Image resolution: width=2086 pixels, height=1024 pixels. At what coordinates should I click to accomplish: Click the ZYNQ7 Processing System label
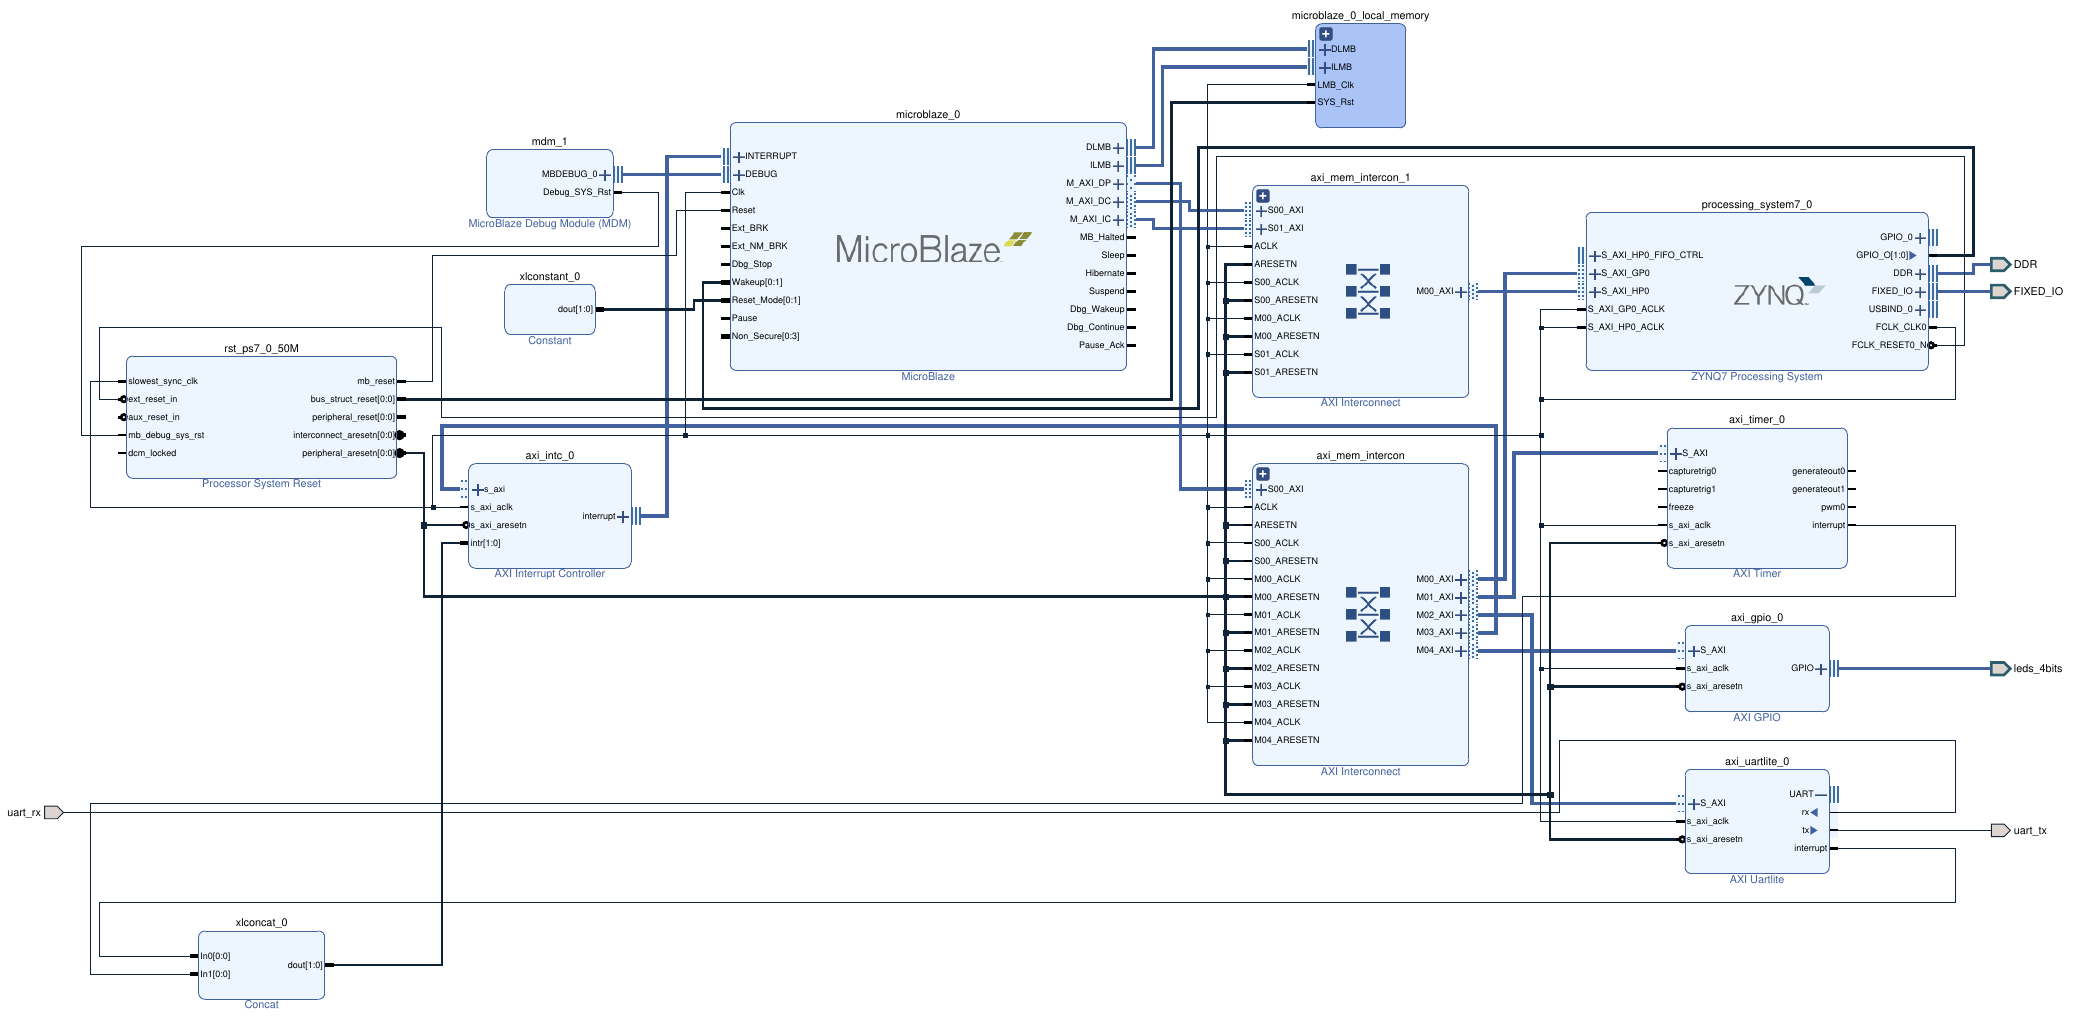coord(1756,377)
